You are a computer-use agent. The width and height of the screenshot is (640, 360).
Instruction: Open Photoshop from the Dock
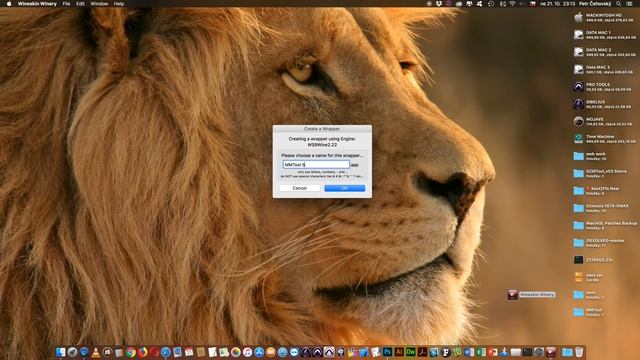coord(387,352)
